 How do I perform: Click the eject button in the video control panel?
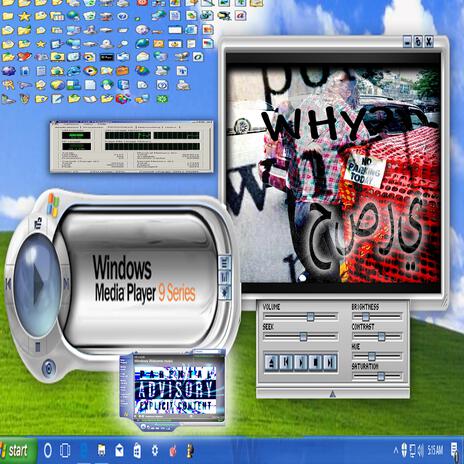(x=272, y=362)
